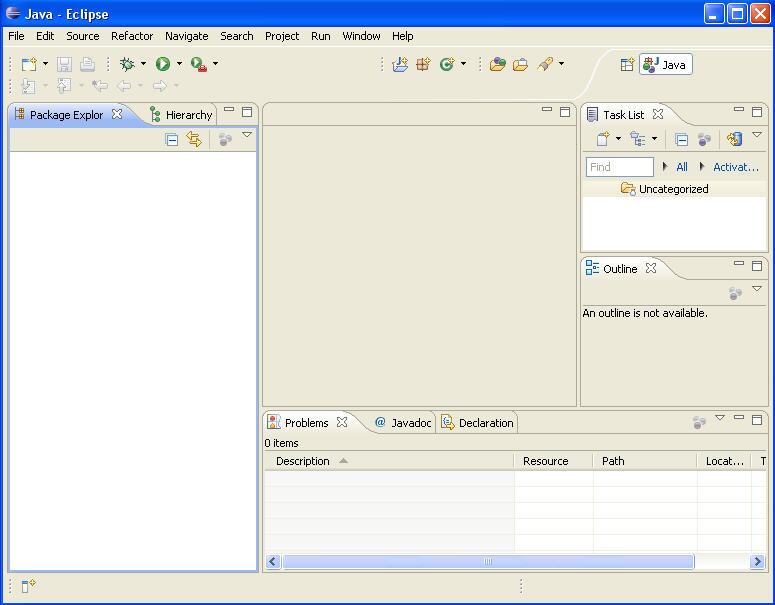Open the New wizard dropdown arrow
775x605 pixels.
pos(45,64)
